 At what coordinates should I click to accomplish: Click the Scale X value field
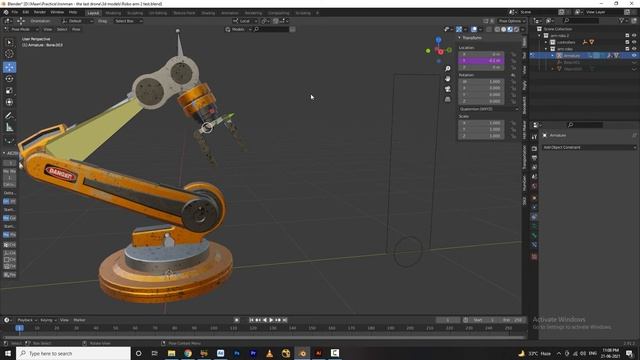click(x=481, y=123)
